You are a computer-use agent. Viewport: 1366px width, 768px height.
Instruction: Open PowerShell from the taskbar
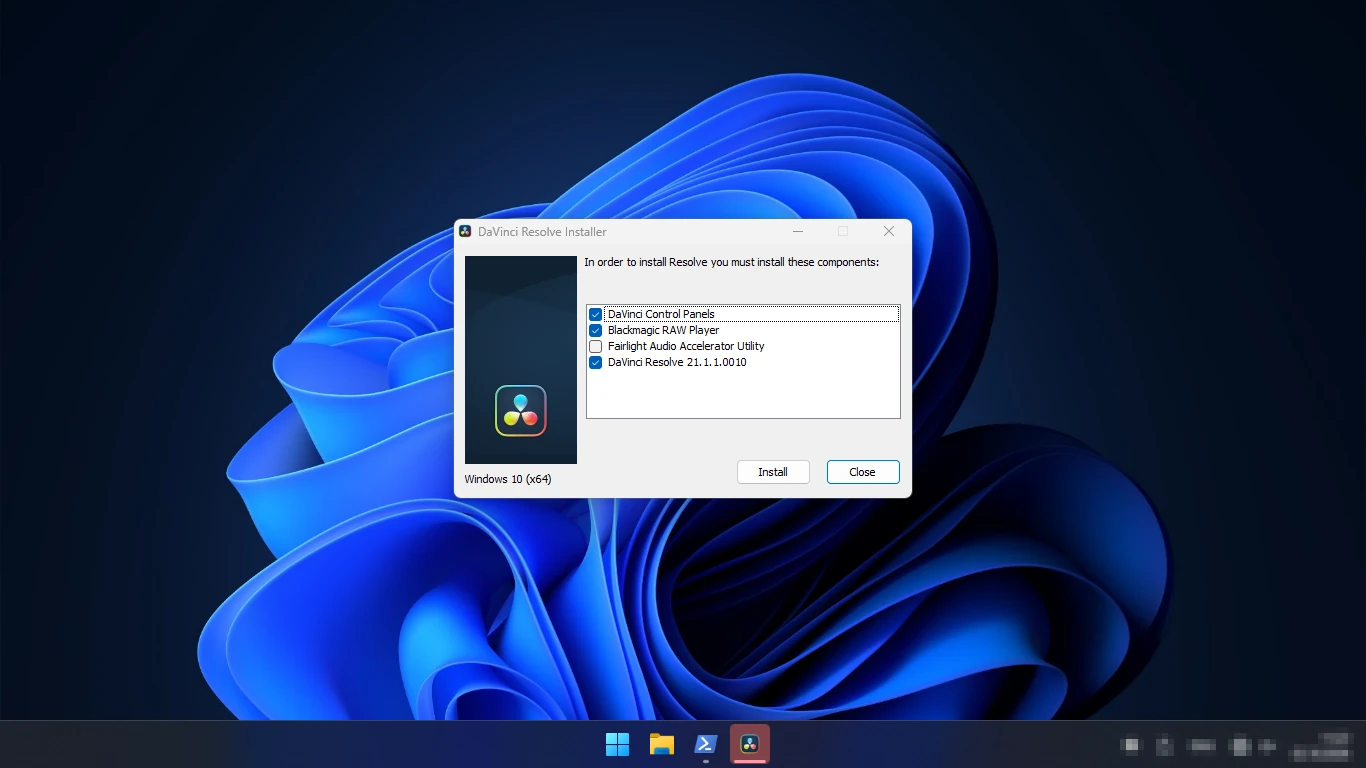706,744
